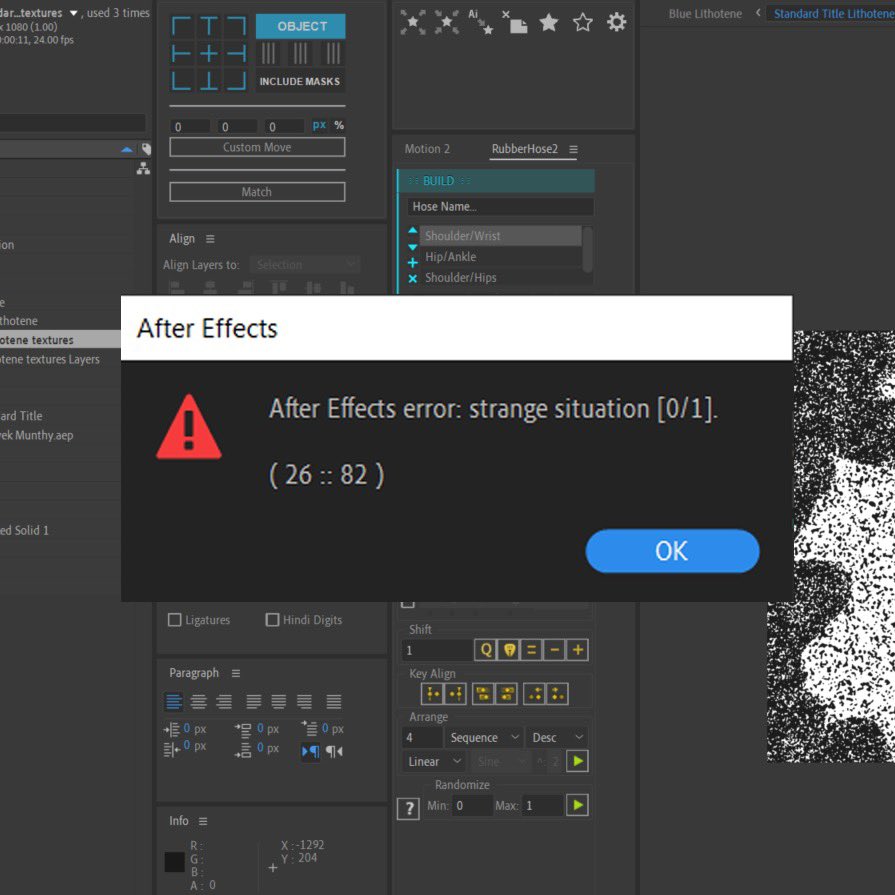Select right-to-left text direction icon

coord(334,751)
